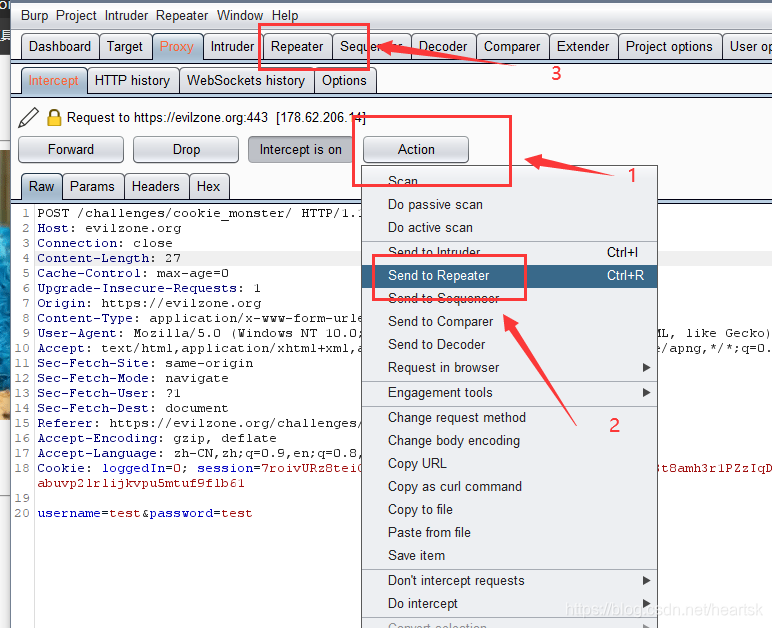Choose Do passive scan from menu
The height and width of the screenshot is (628, 772).
coord(510,205)
